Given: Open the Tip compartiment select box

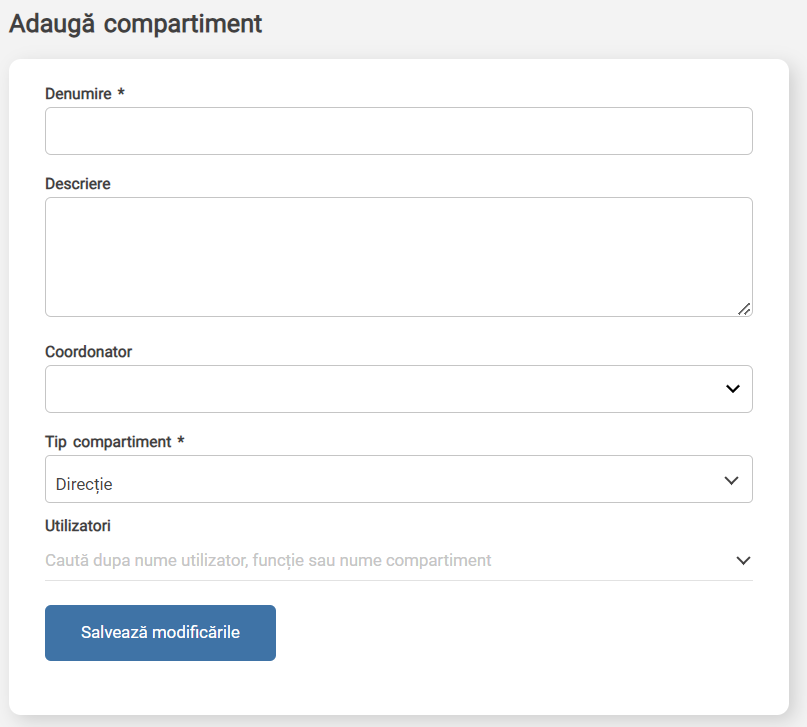Looking at the screenshot, I should (399, 479).
